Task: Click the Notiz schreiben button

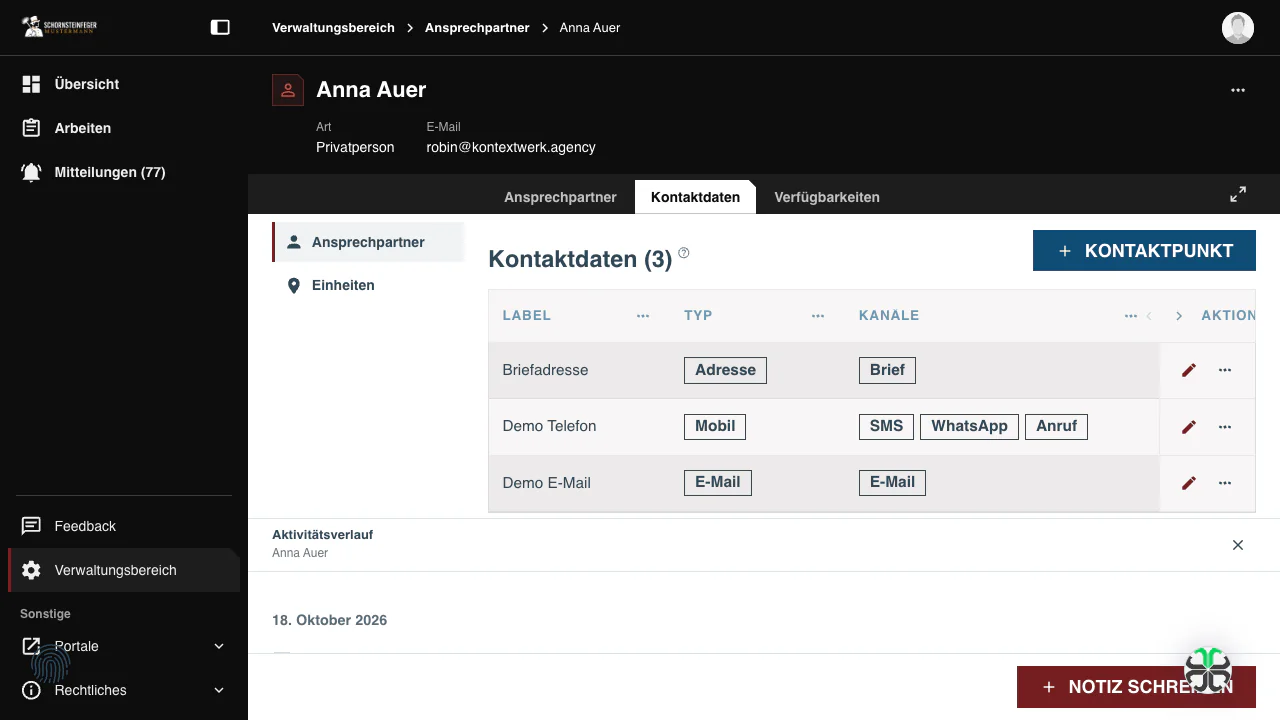Action: click(1136, 687)
